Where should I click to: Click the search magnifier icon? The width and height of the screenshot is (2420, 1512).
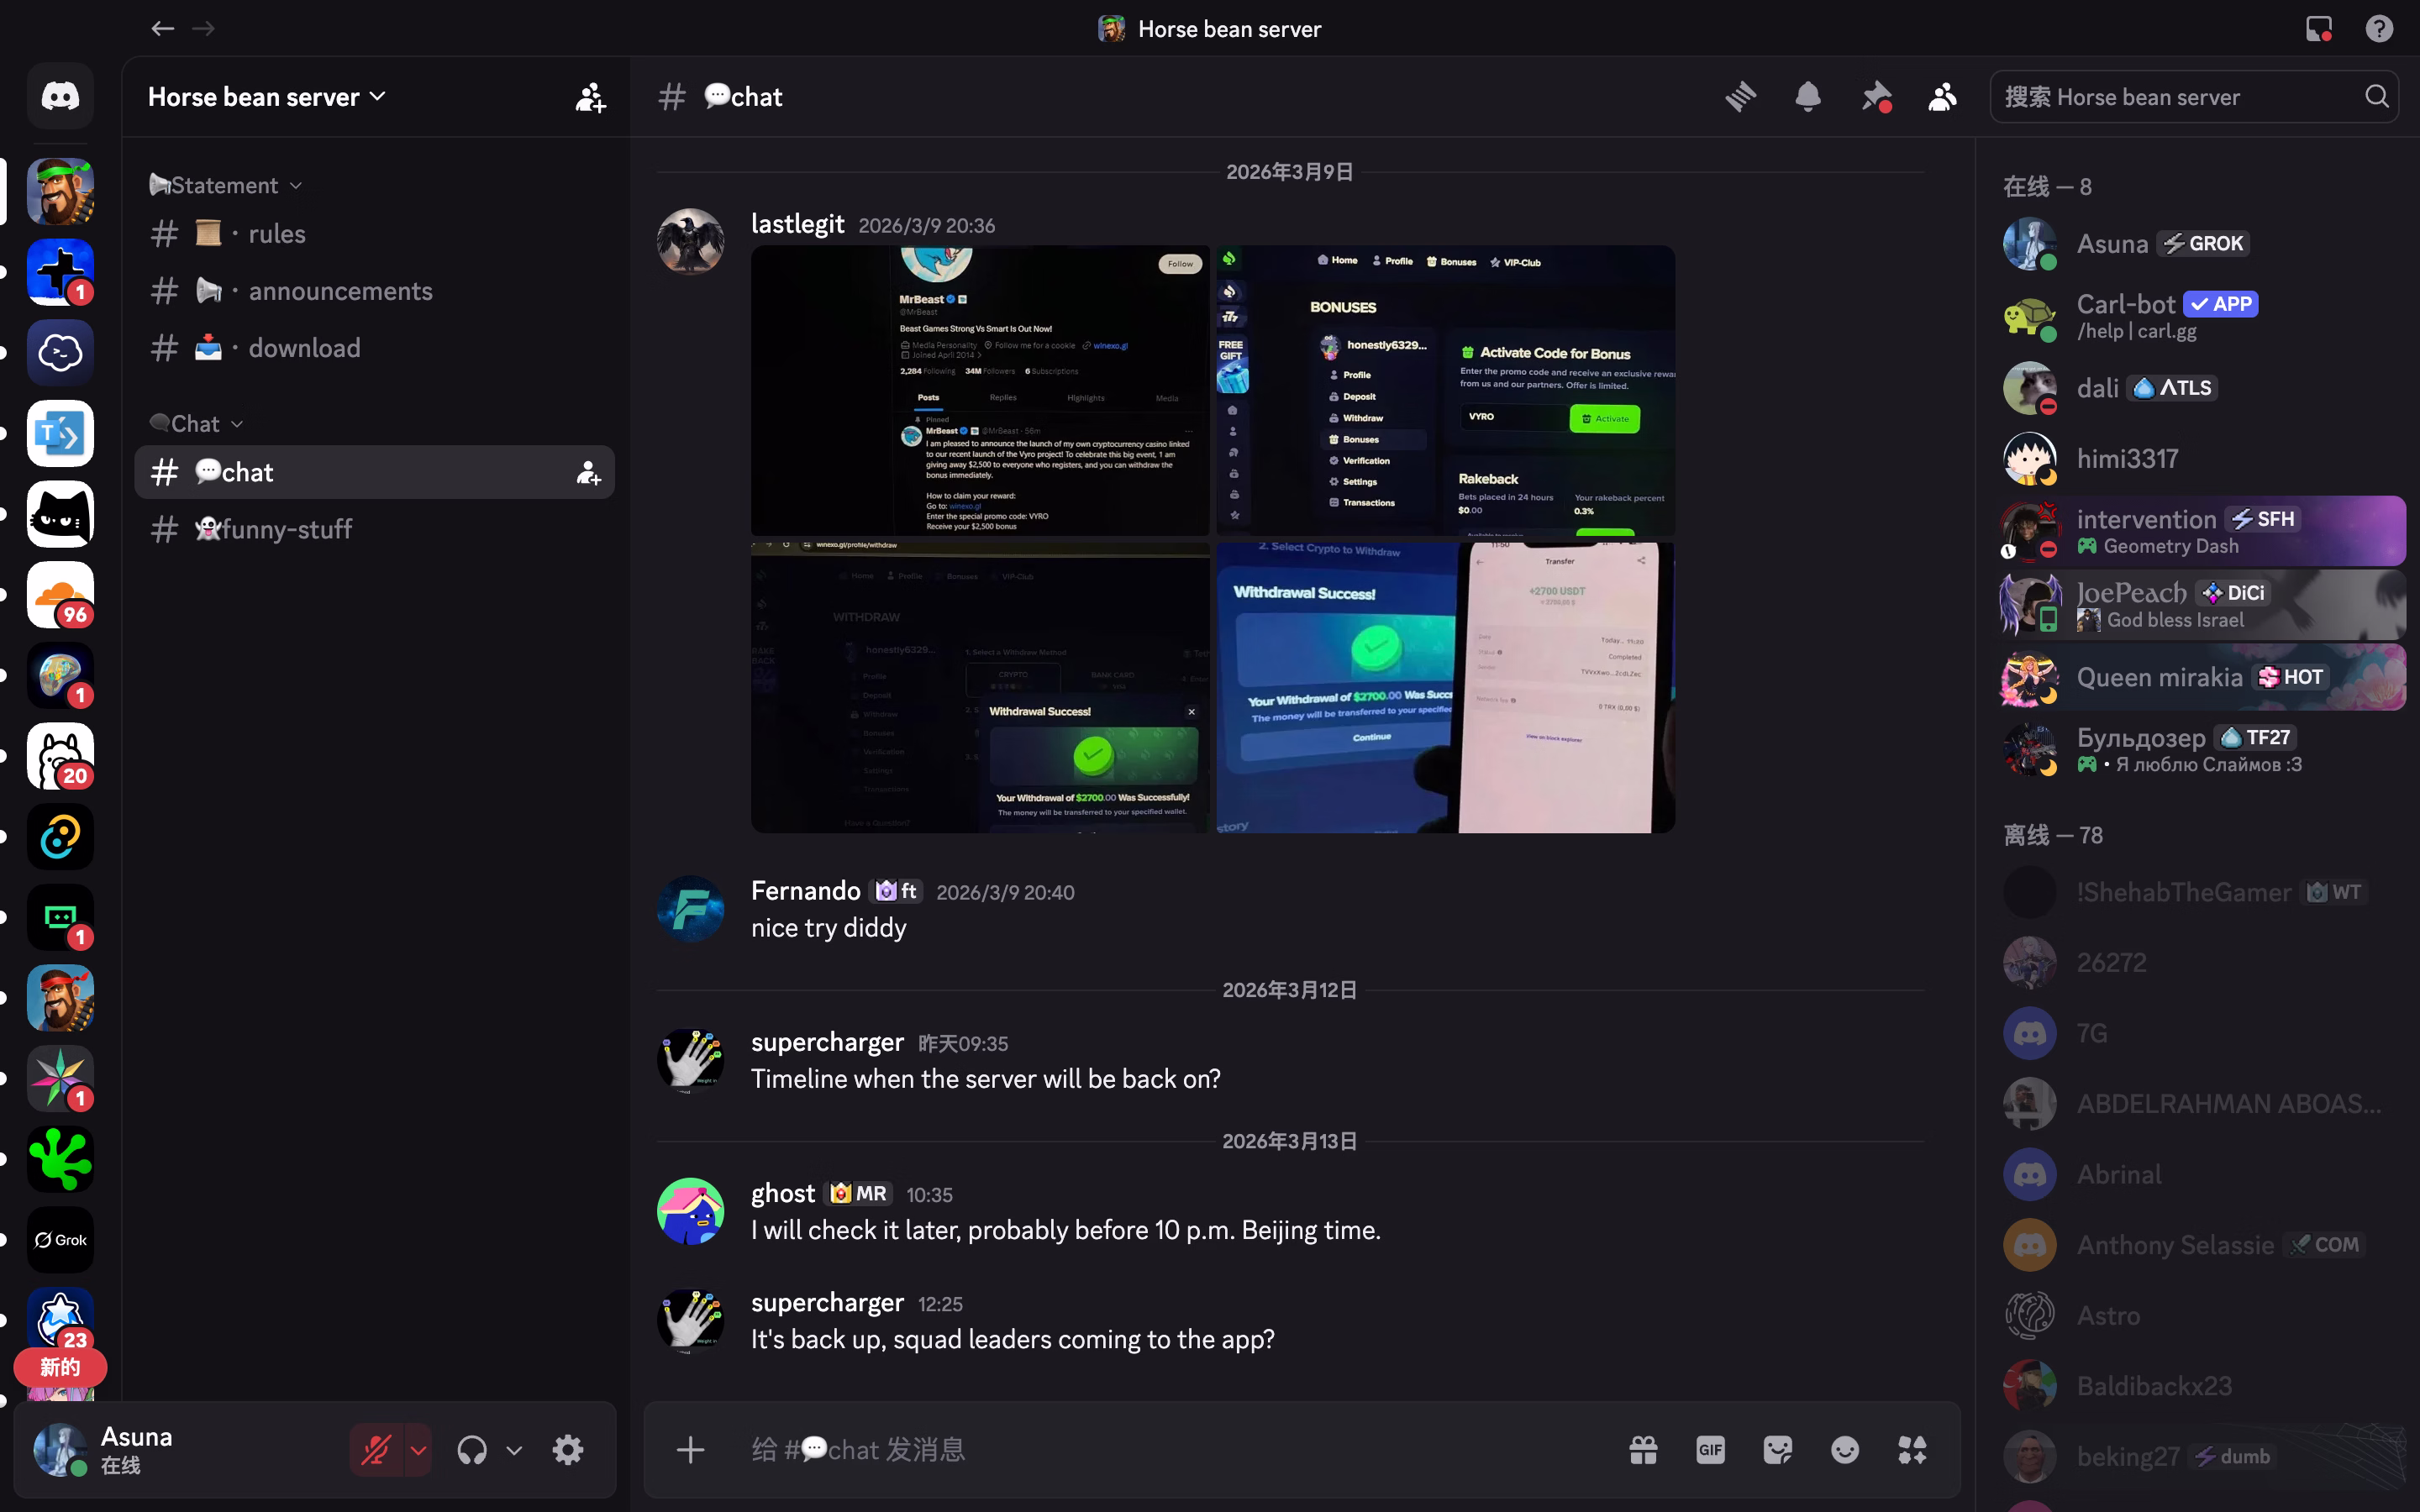2376,97
